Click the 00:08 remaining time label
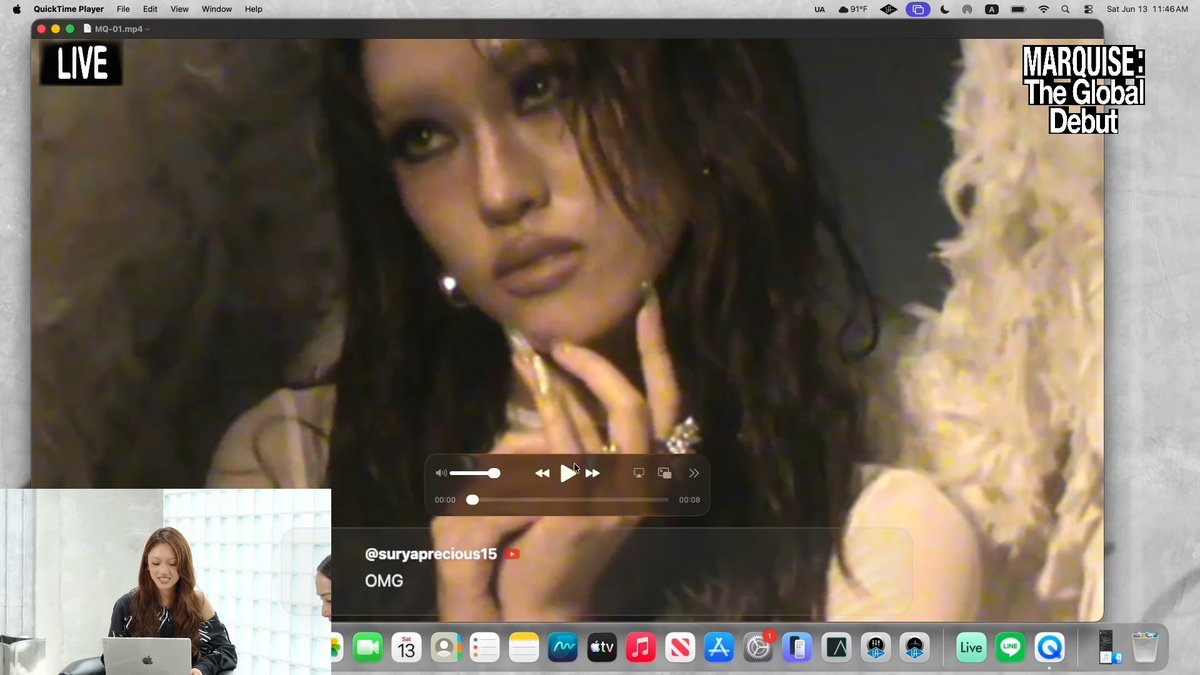 tap(689, 500)
